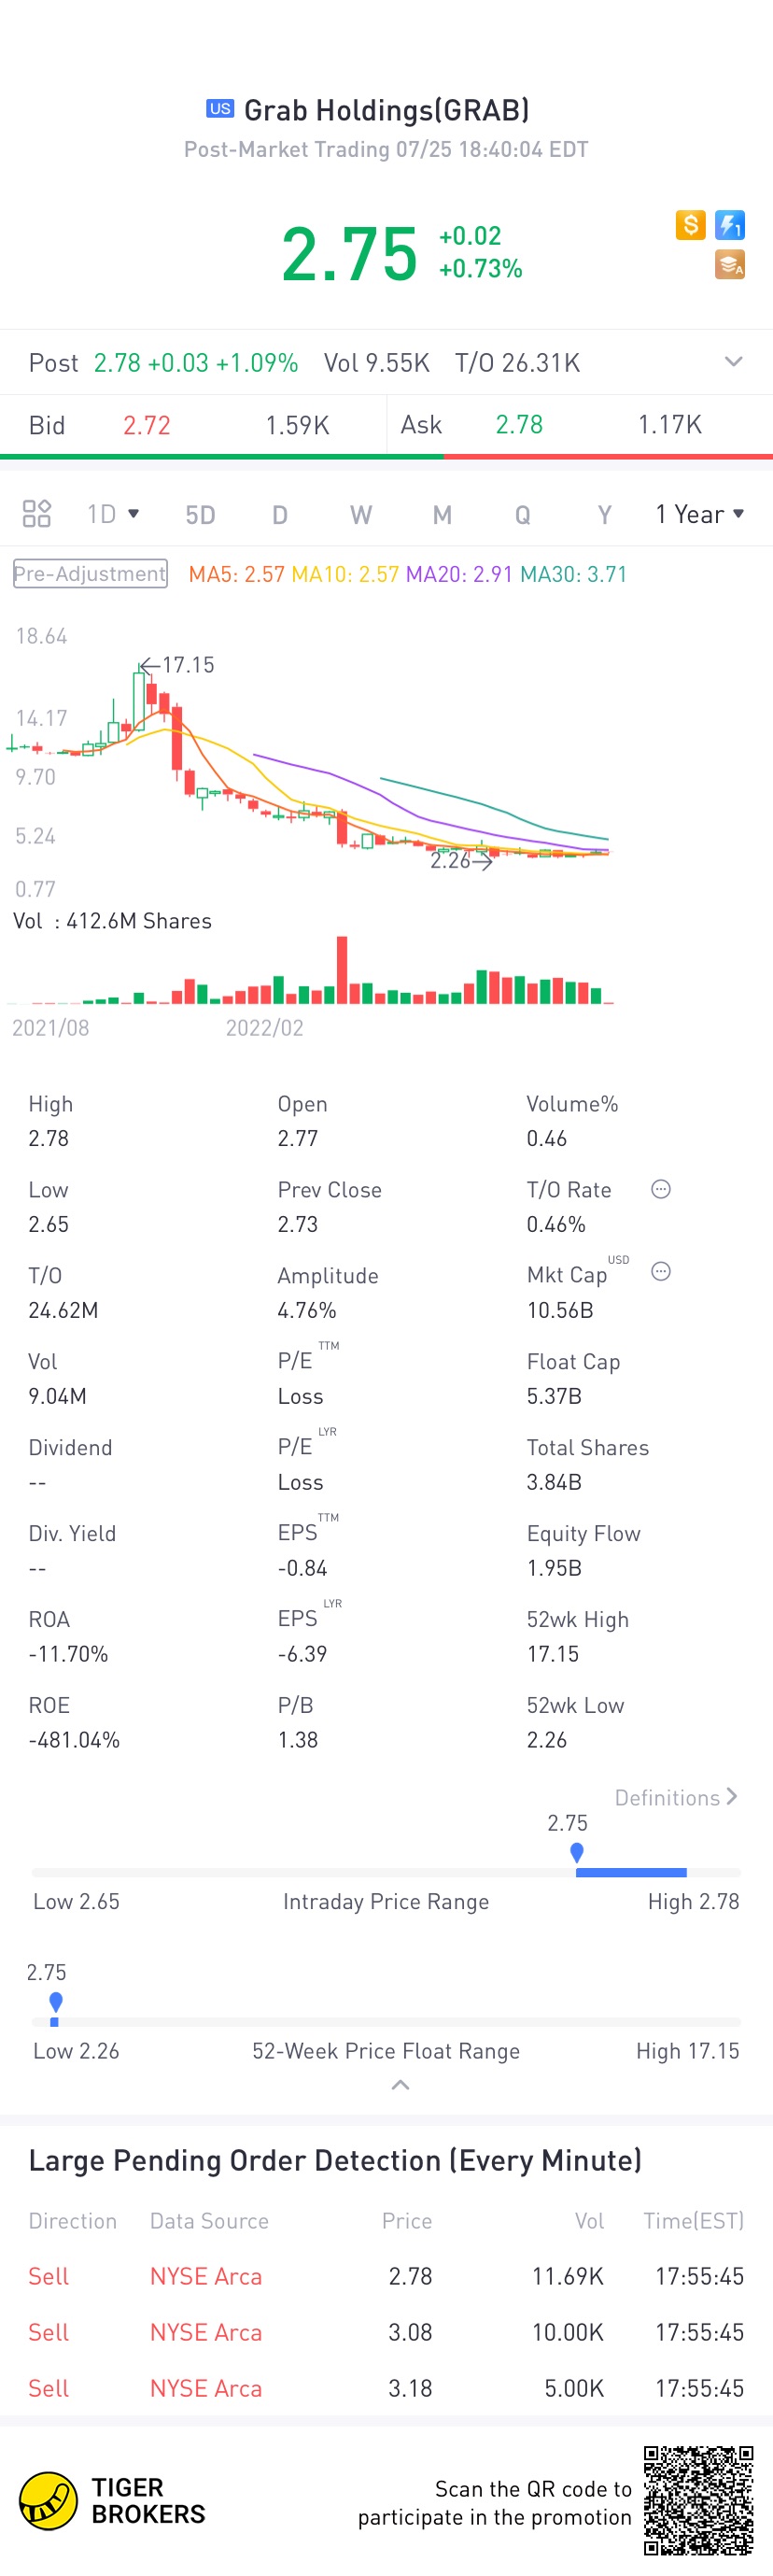Viewport: 773px width, 2576px height.
Task: Open the chart layout grid icon
Action: coord(37,514)
